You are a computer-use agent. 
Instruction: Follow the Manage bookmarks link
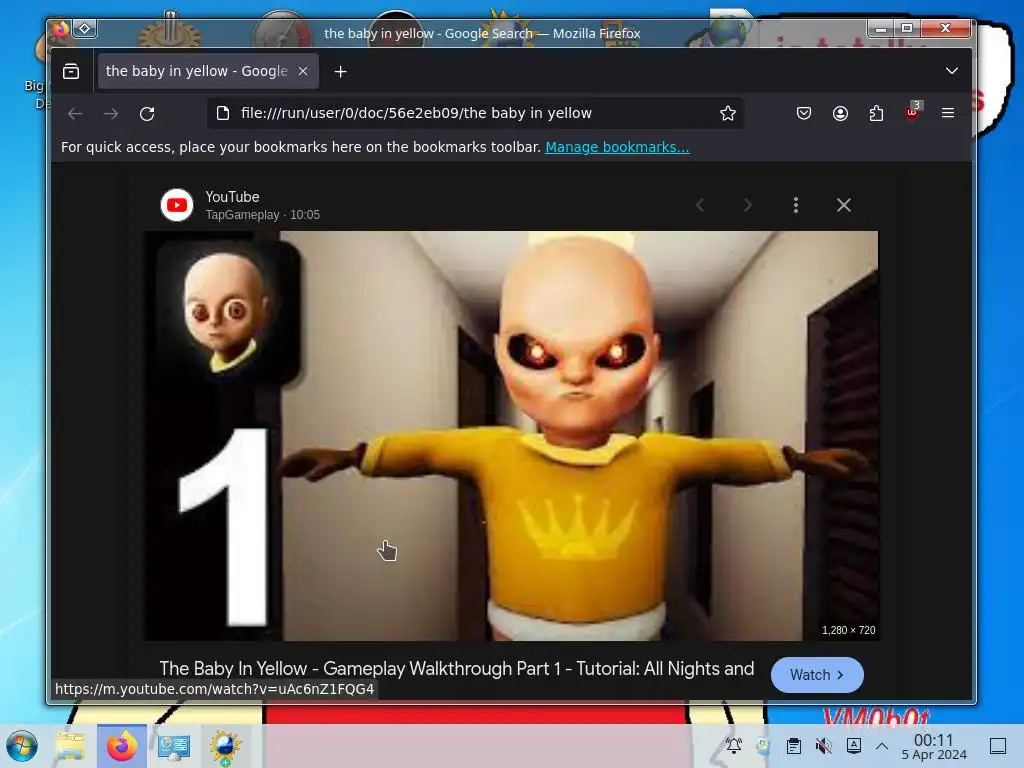[617, 147]
